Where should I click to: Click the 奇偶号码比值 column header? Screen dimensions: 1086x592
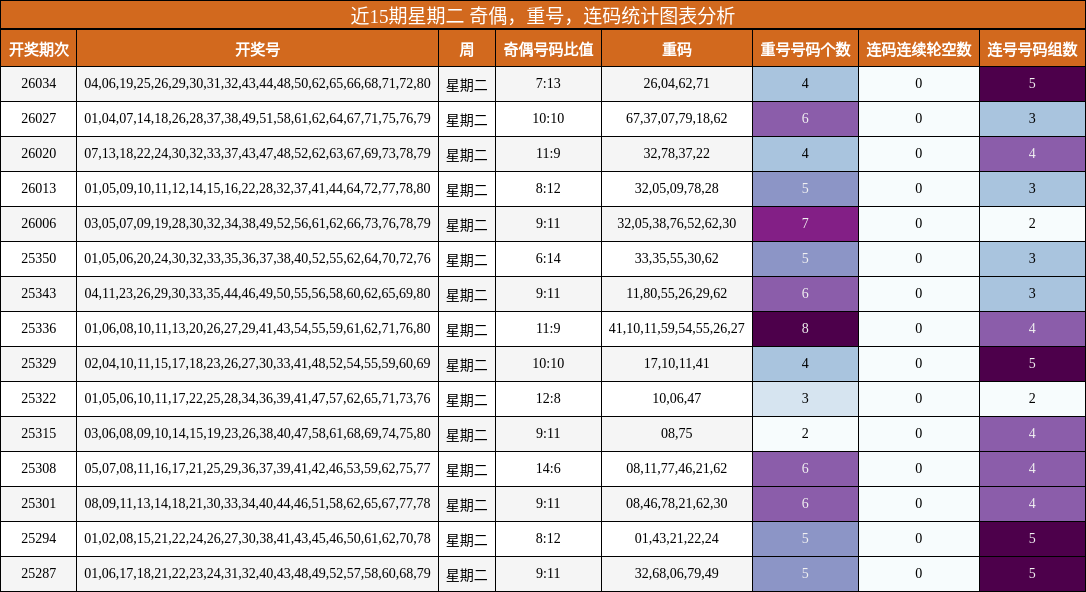click(549, 46)
